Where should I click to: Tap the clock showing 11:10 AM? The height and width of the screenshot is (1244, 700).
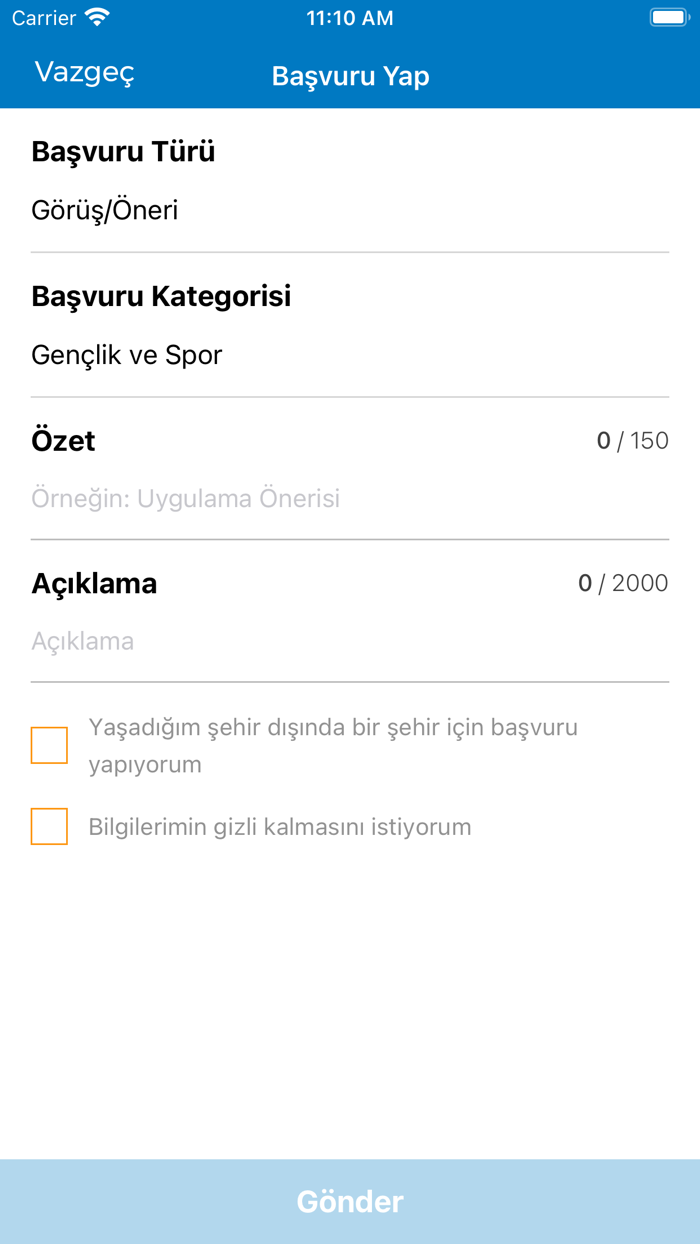350,17
